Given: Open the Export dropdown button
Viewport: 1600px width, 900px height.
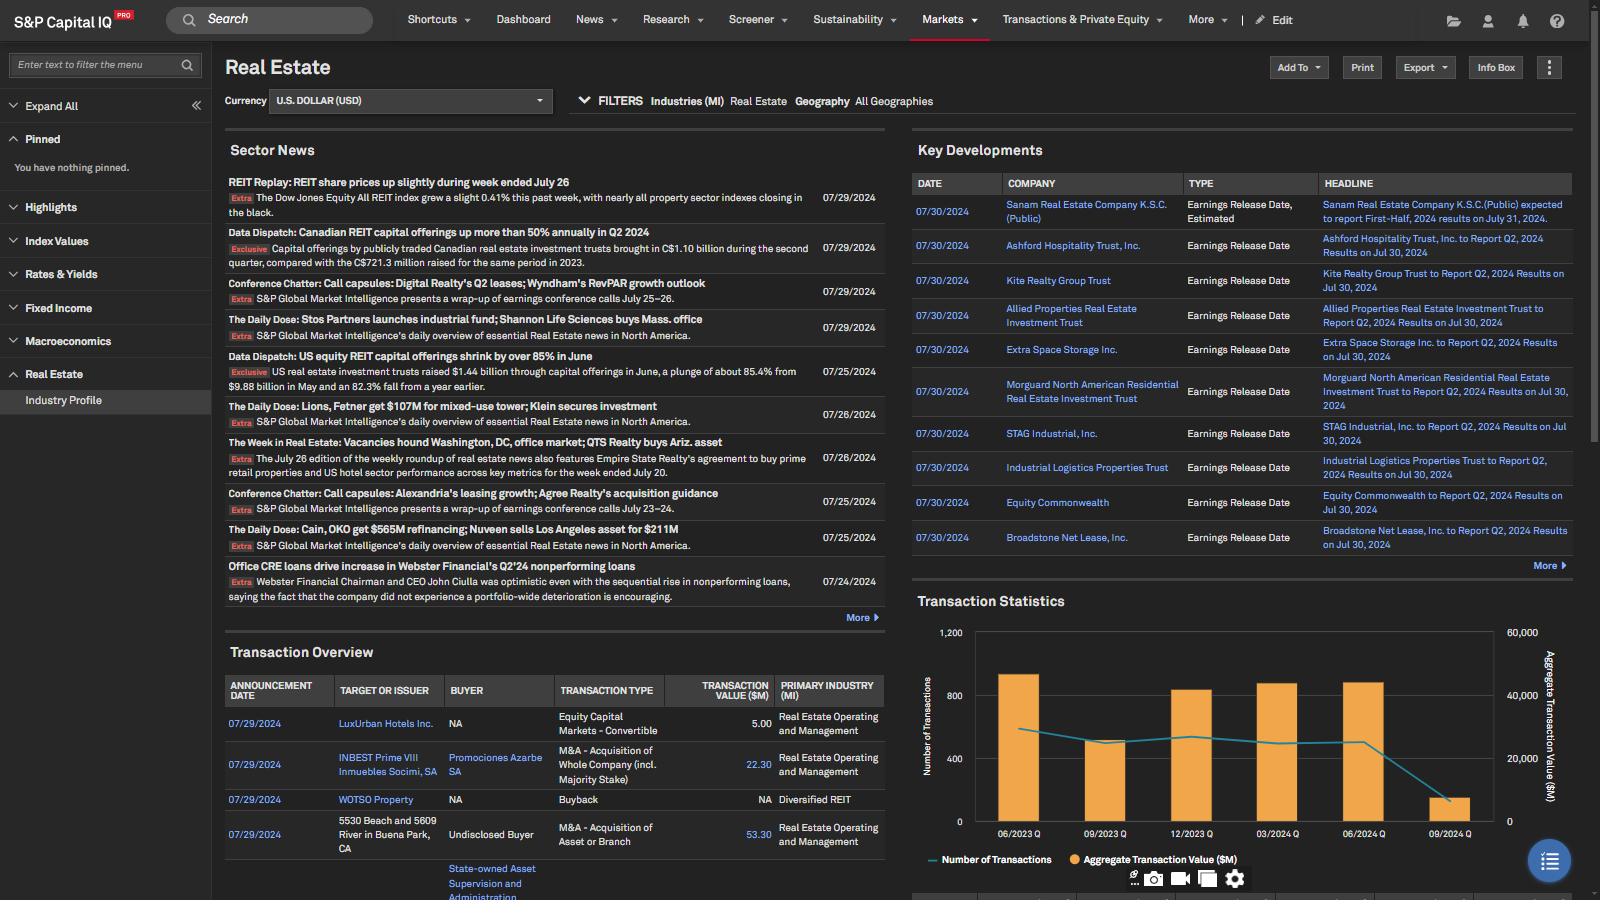Looking at the screenshot, I should (x=1425, y=68).
